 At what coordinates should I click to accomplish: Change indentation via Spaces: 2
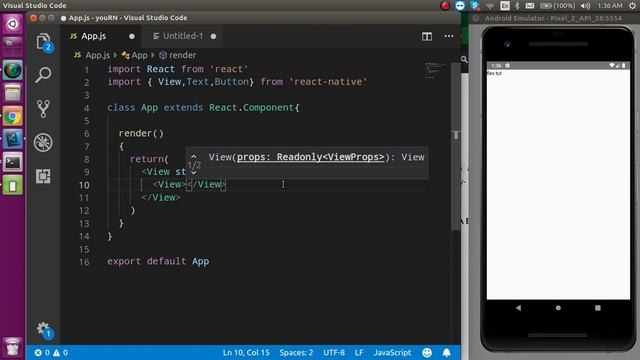[296, 352]
